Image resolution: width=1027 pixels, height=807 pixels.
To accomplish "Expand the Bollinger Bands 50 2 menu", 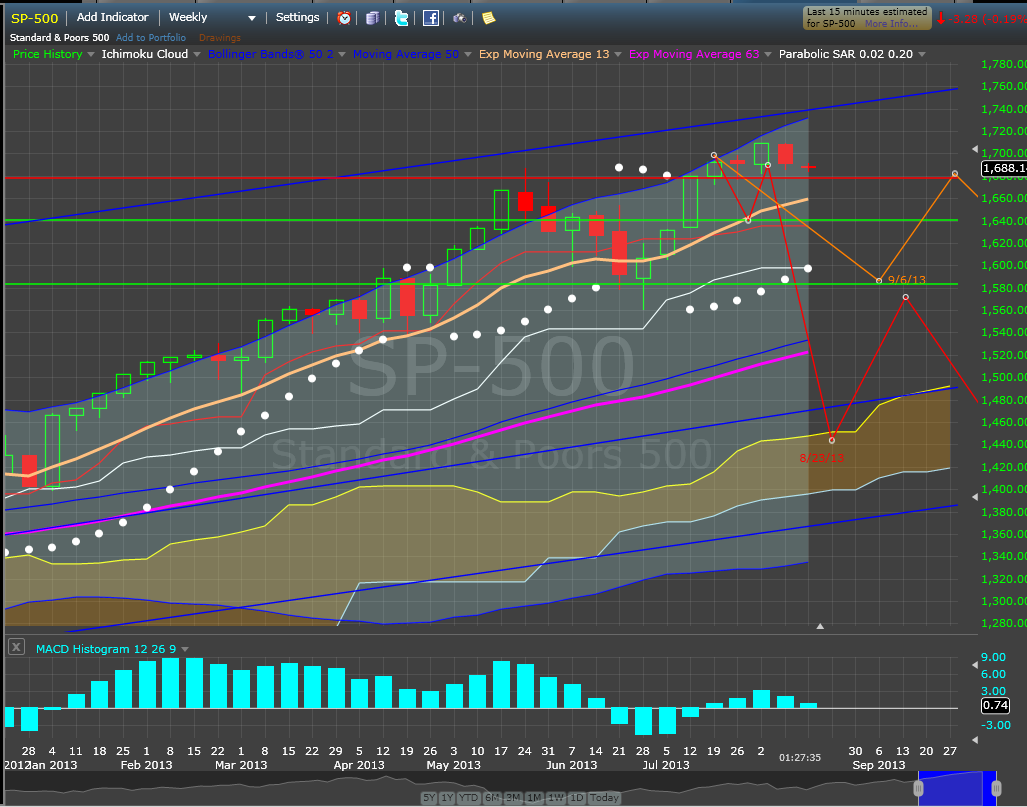I will (x=342, y=54).
